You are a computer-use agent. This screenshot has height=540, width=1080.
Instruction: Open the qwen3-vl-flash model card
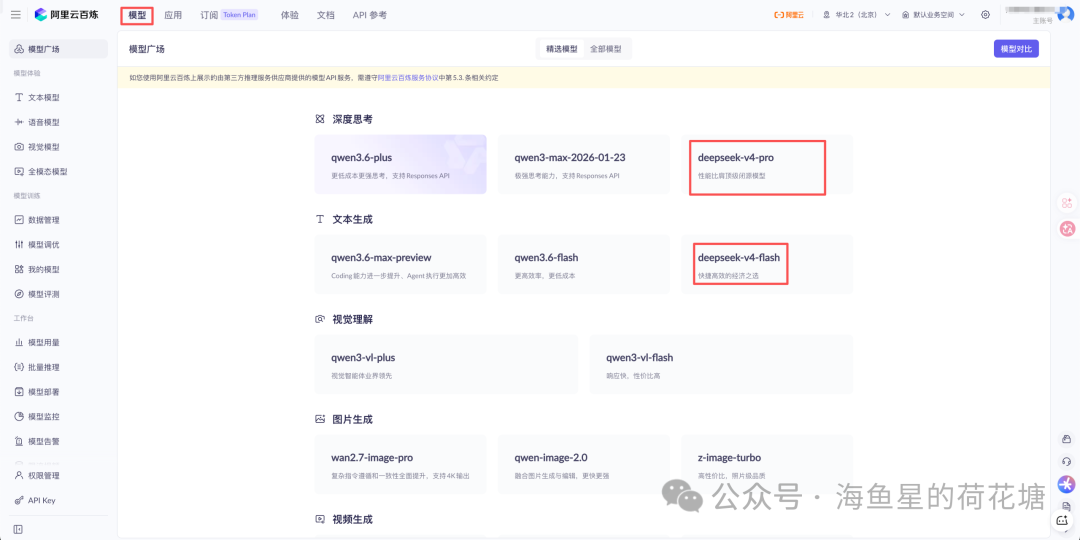point(721,364)
